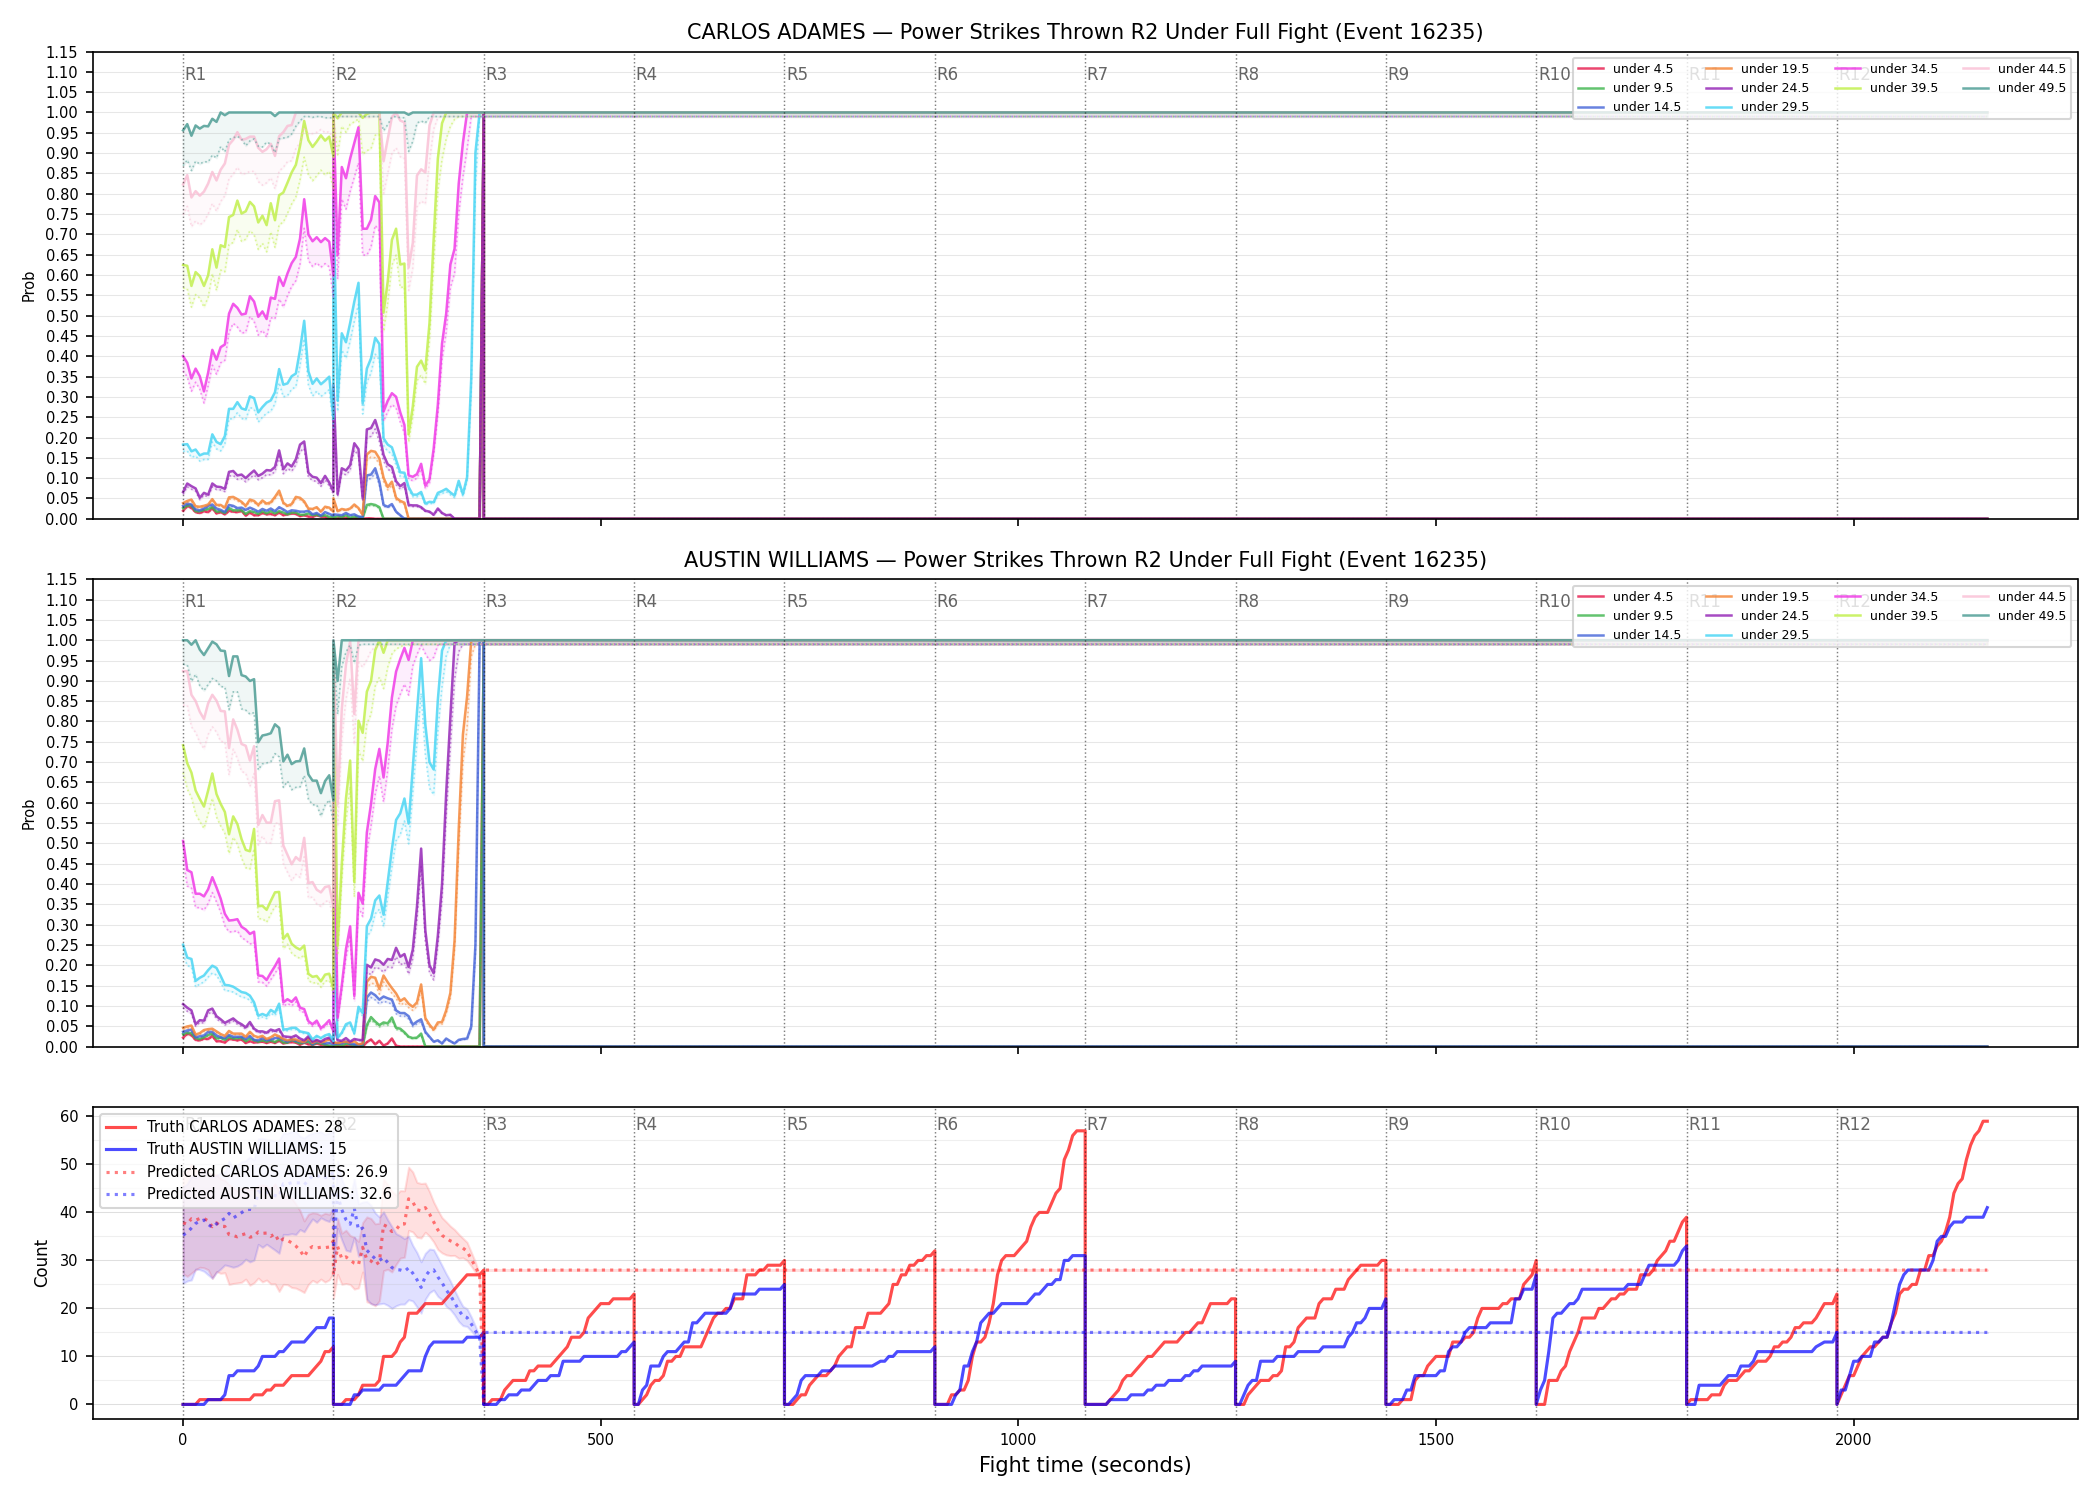Image resolution: width=2100 pixels, height=1500 pixels.
Task: Click the AUSTIN WILLIAMS chart title
Action: coord(1085,560)
